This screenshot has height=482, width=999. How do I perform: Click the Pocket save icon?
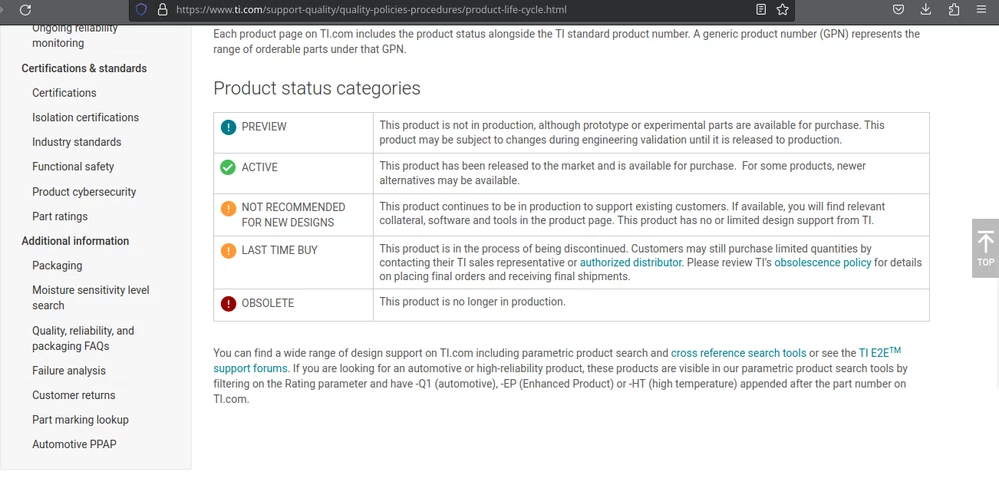[898, 10]
